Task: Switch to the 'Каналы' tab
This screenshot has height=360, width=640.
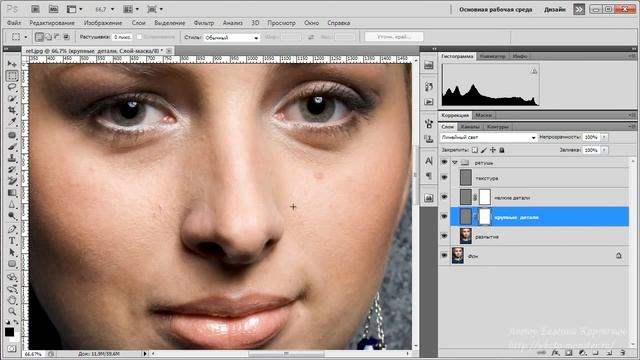Action: [470, 127]
